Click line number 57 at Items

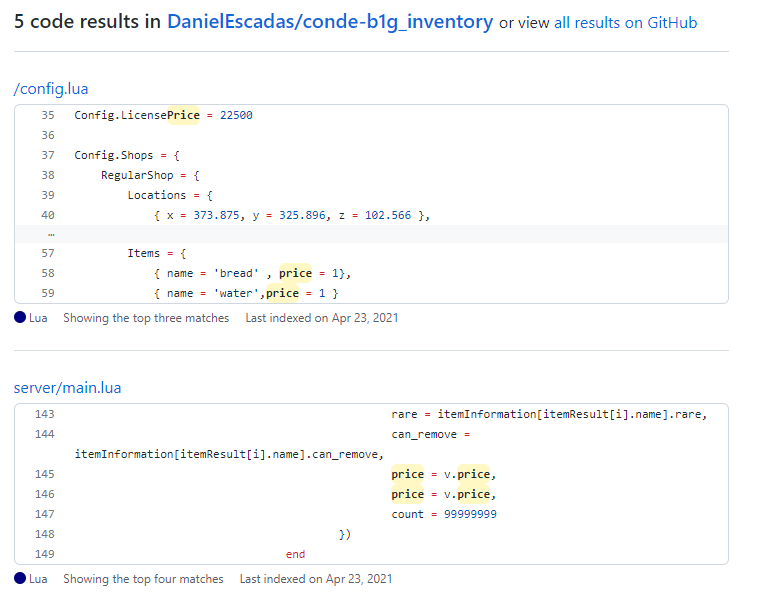click(x=48, y=253)
